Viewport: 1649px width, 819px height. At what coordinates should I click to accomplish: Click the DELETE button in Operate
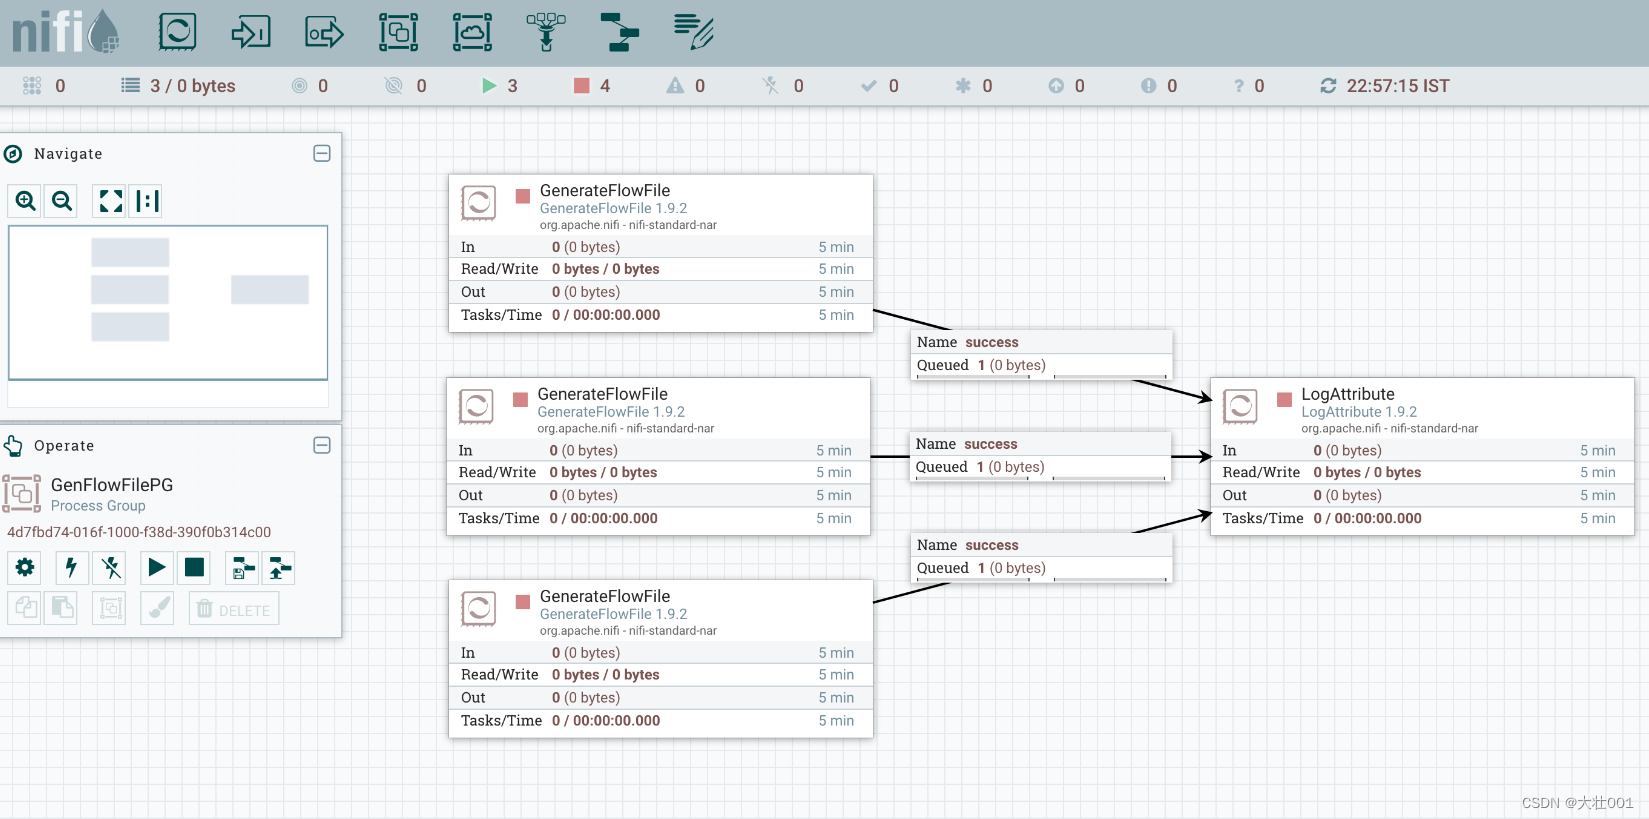click(234, 609)
